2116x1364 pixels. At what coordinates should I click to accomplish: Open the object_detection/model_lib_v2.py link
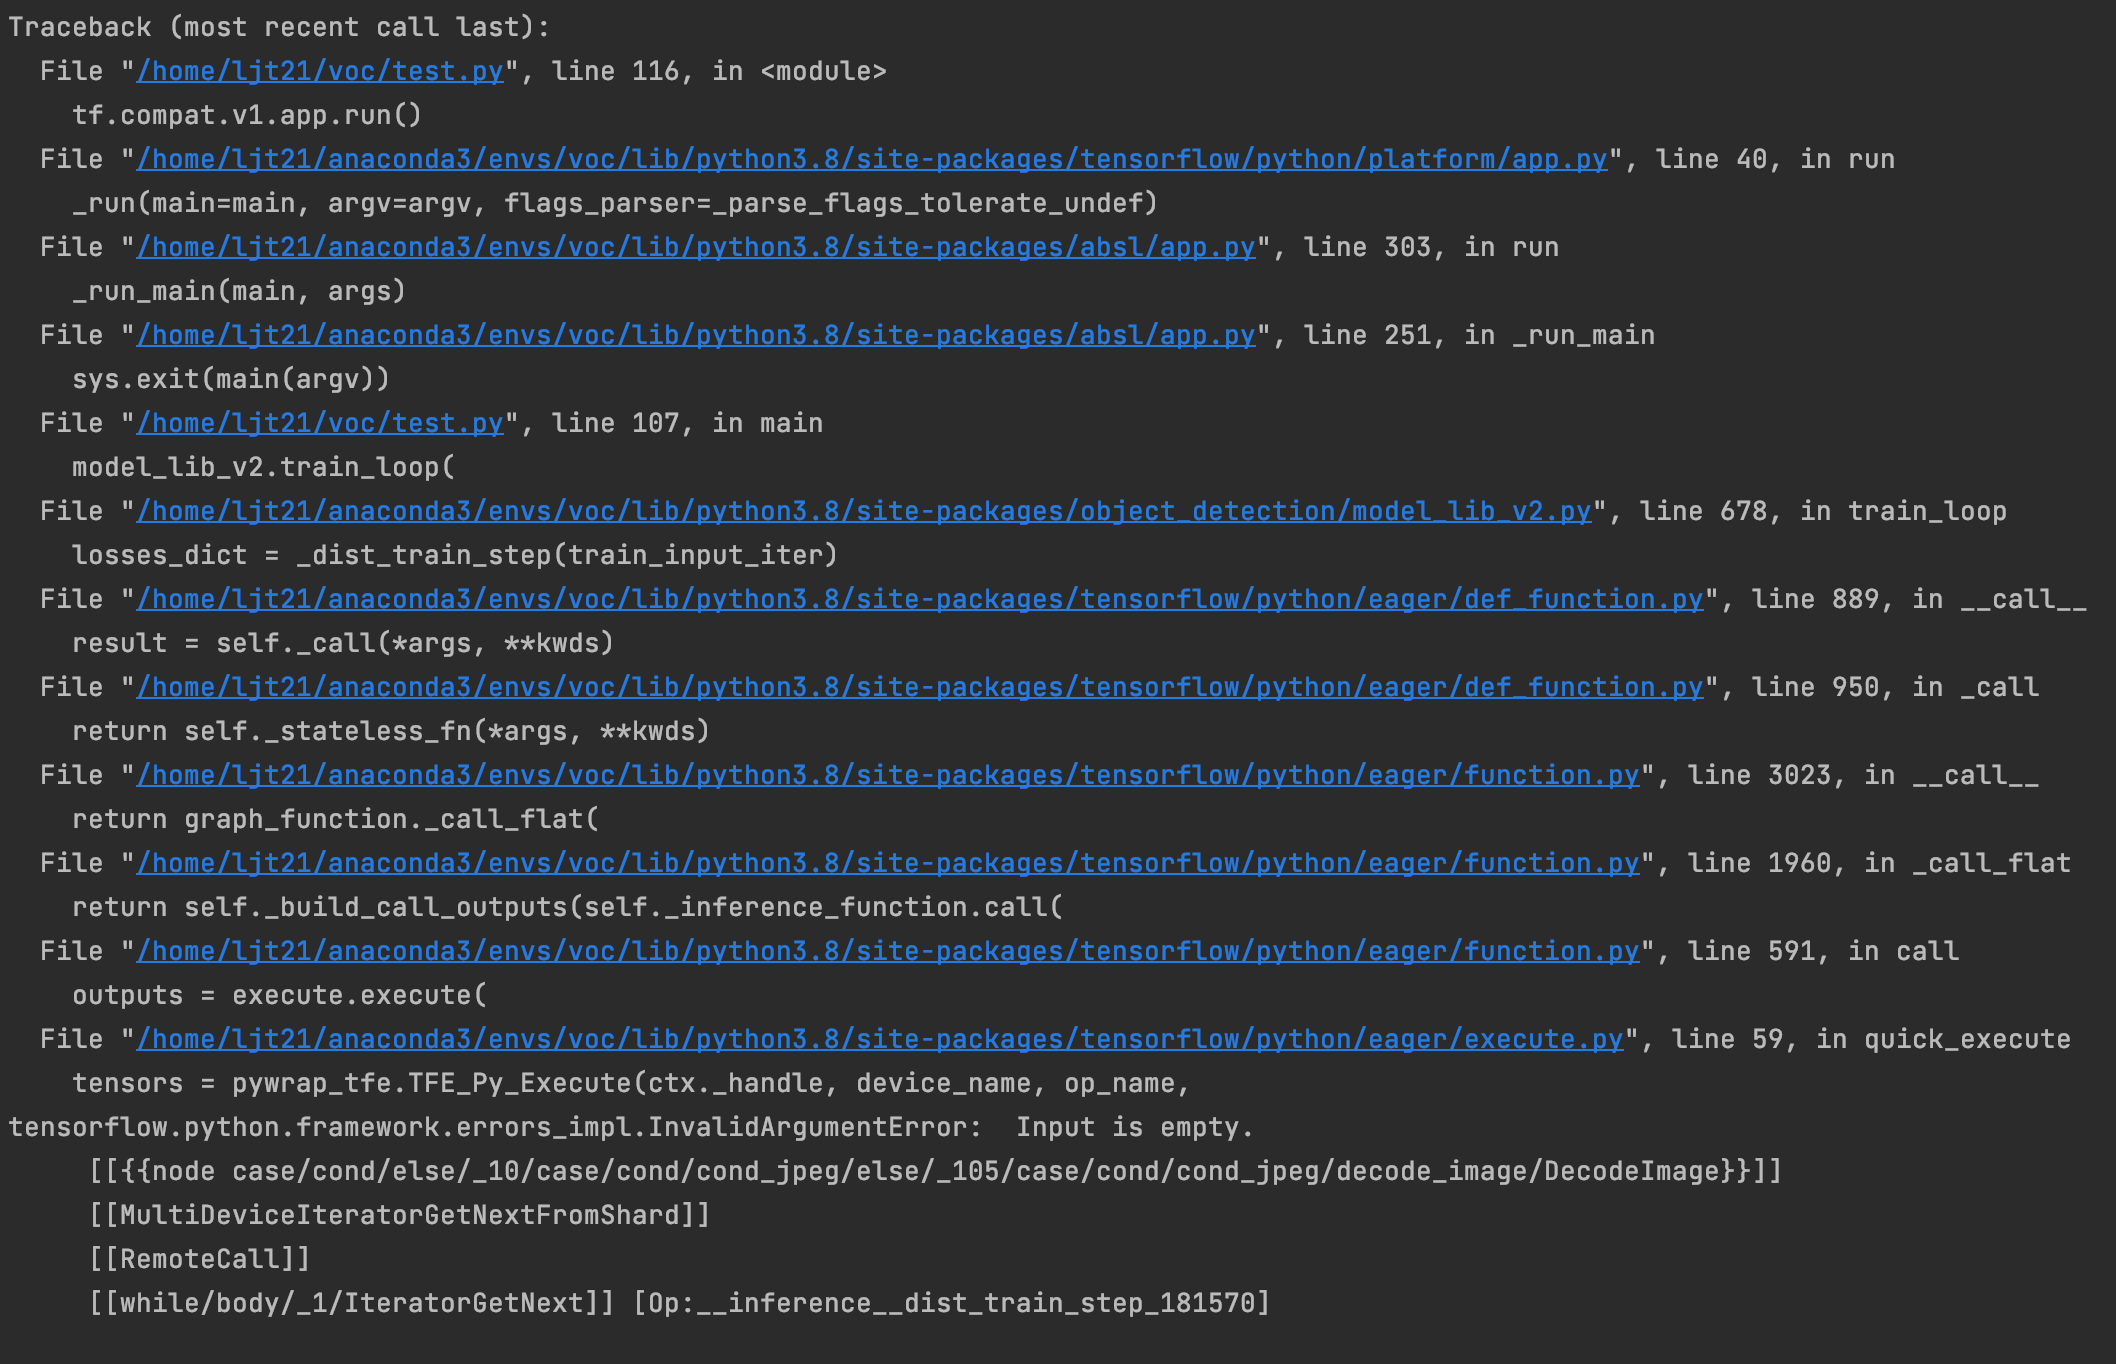(860, 510)
